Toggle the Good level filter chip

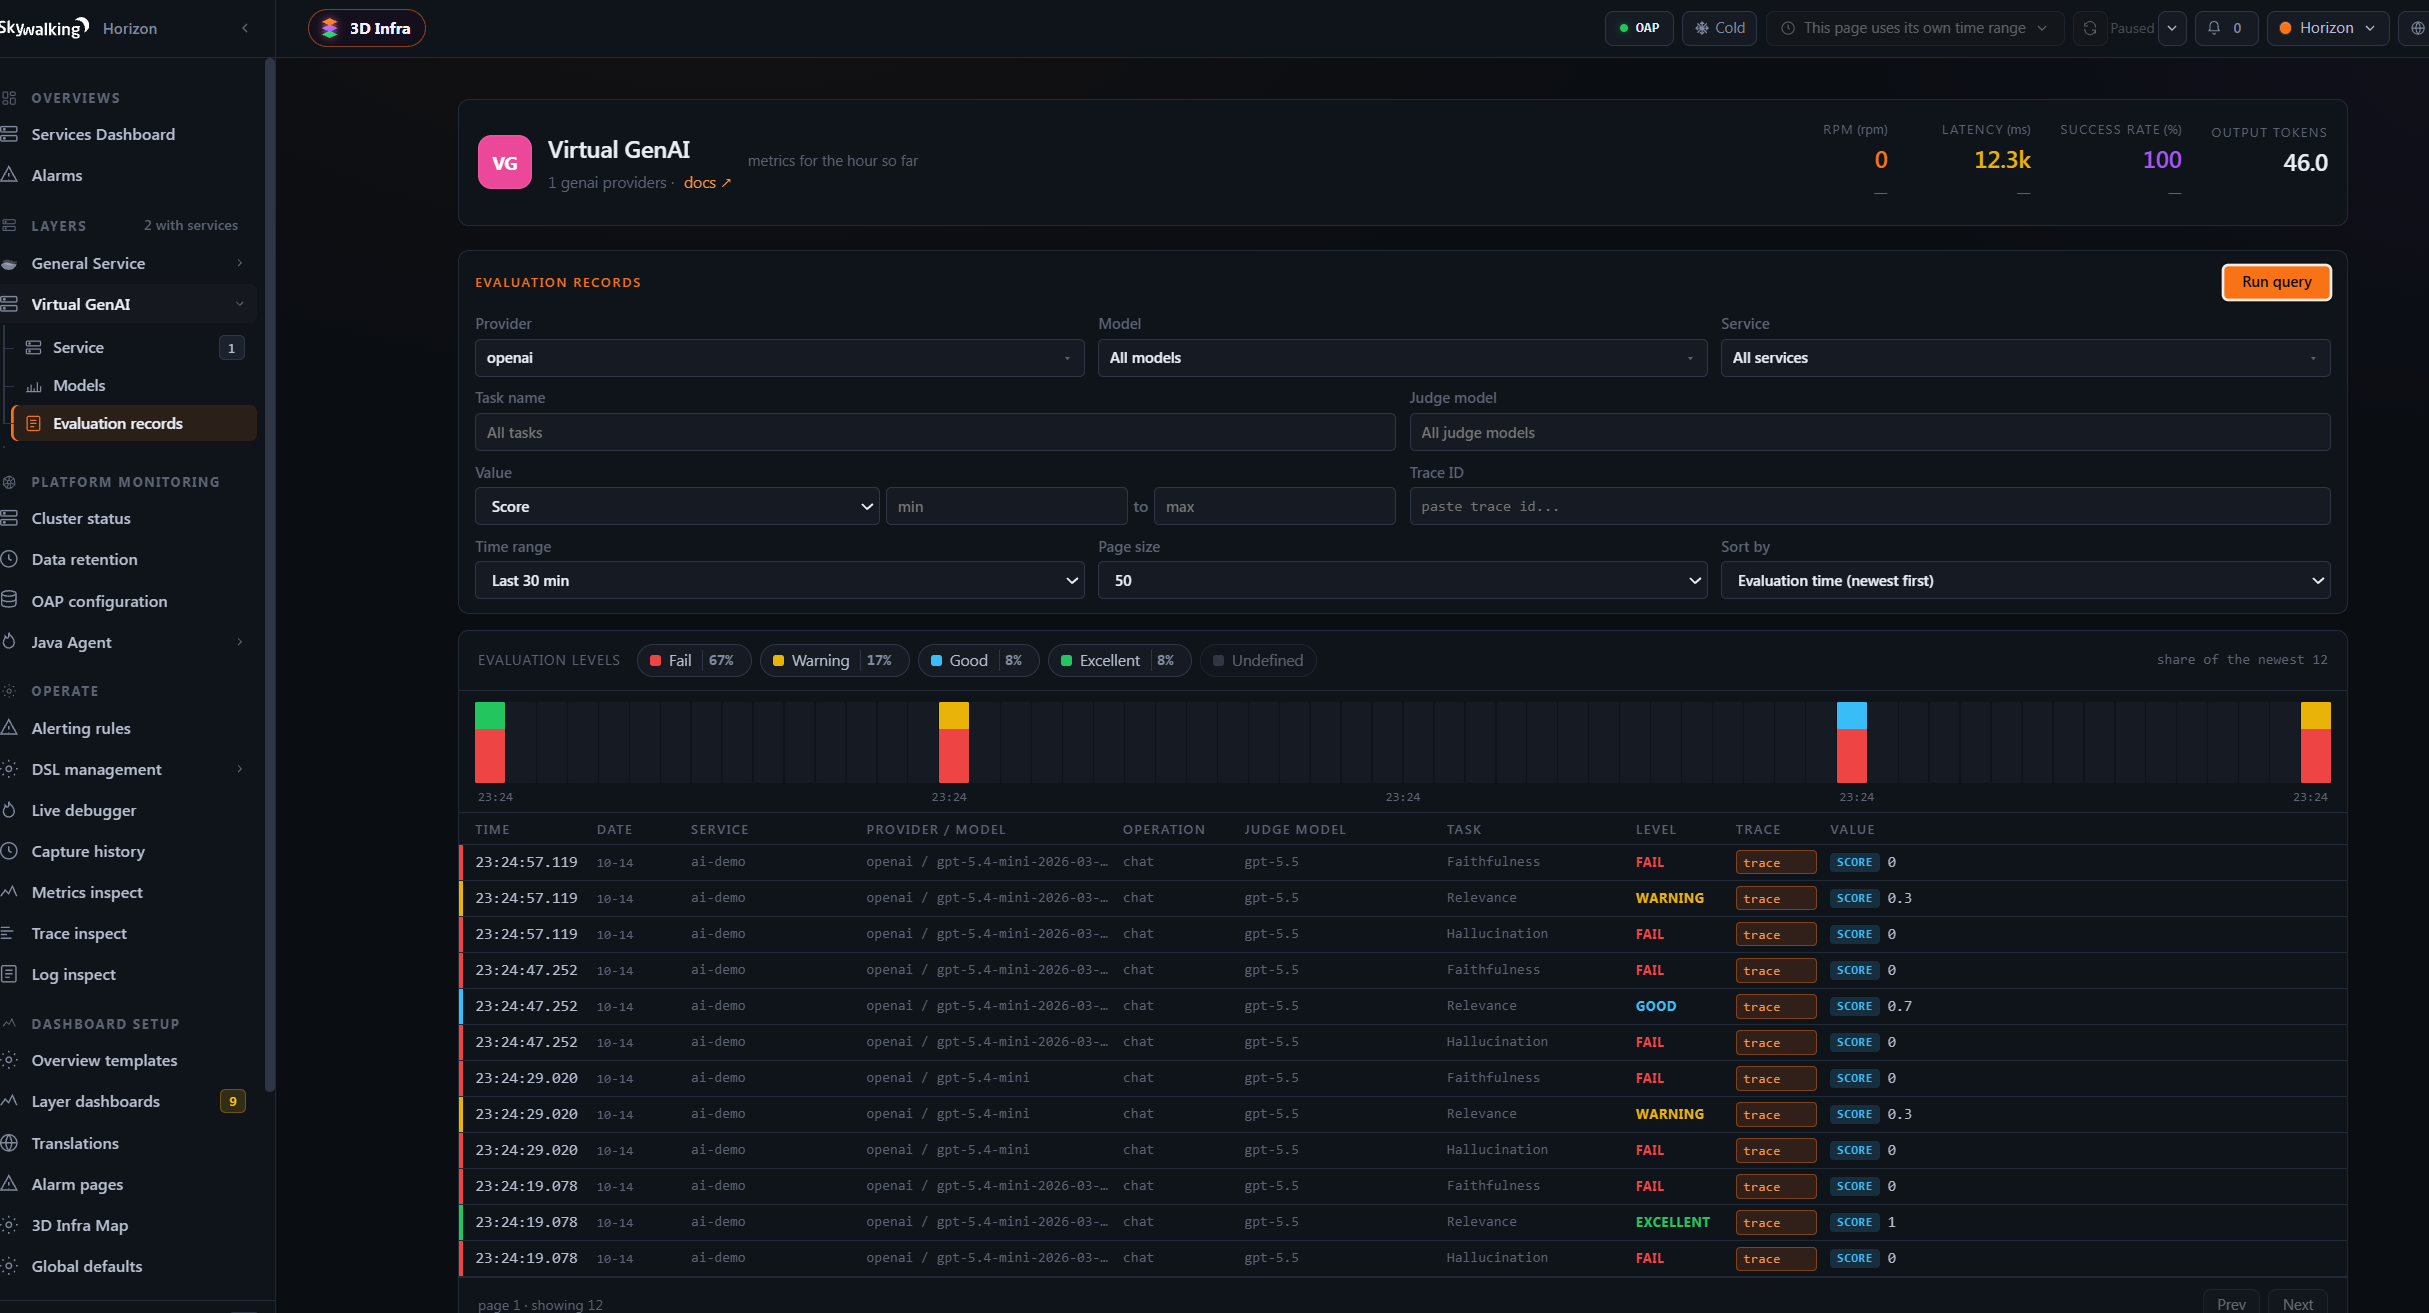click(x=977, y=660)
